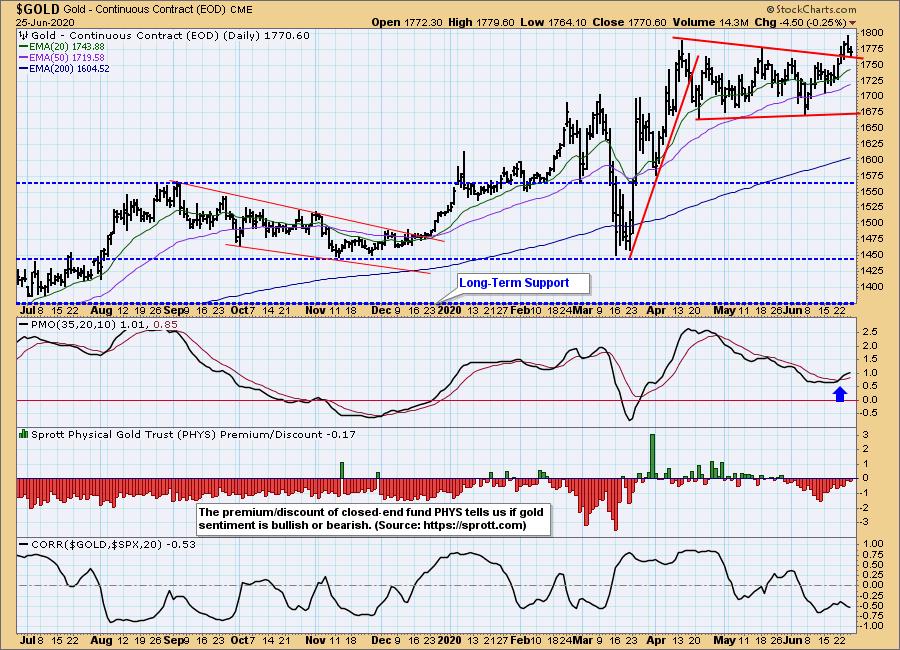Screen dimensions: 900x650
Task: Click the -0.75 label on correlation axis
Action: pyautogui.click(x=871, y=616)
